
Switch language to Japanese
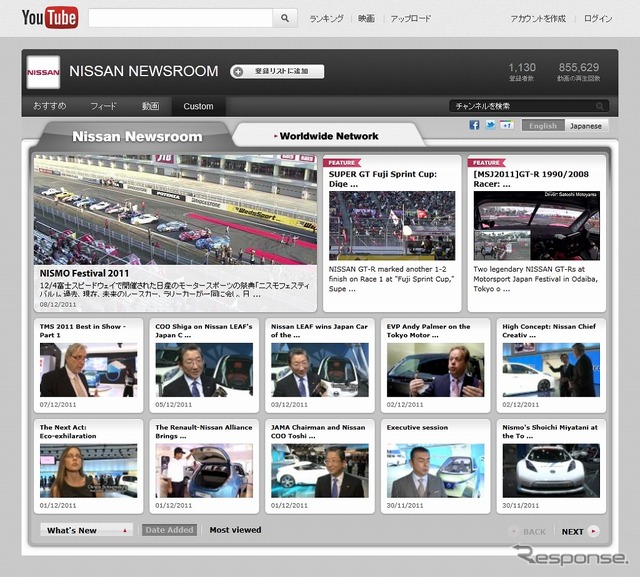pos(586,126)
